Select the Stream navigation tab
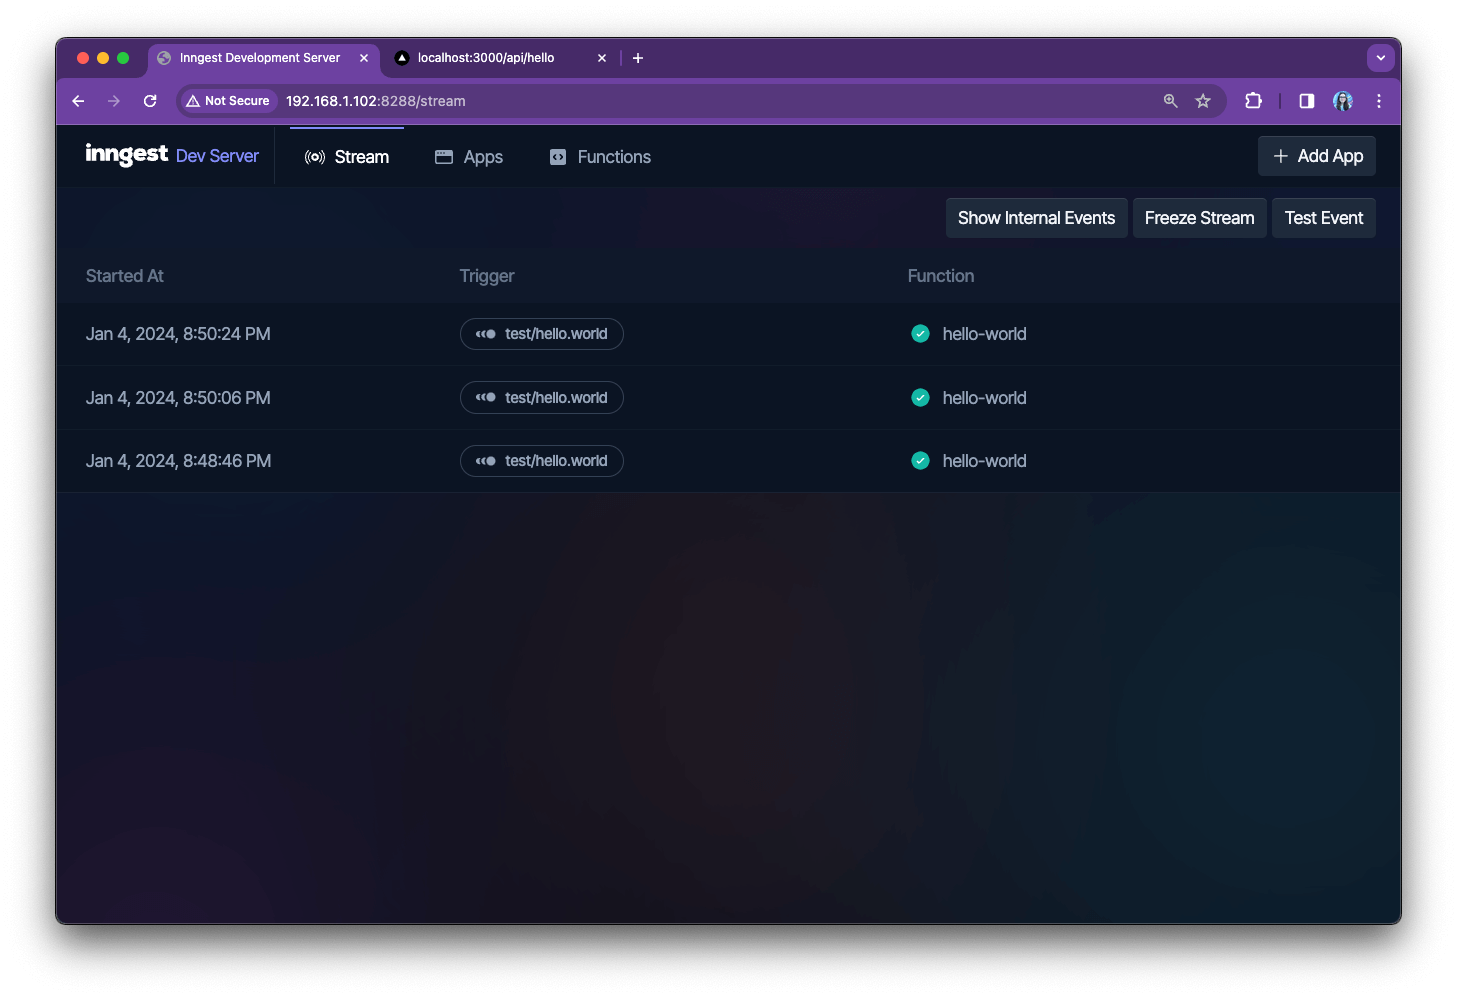1457x998 pixels. [361, 157]
